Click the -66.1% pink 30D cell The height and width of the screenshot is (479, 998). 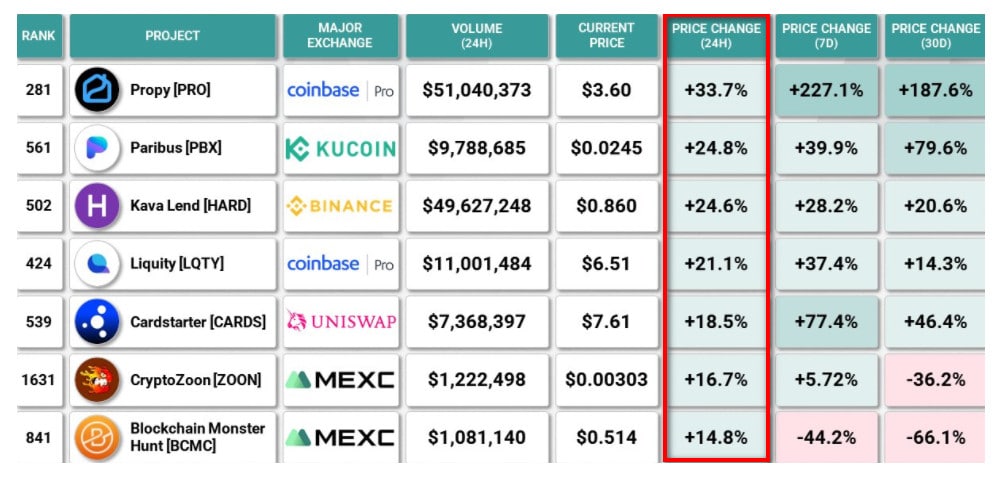tap(935, 437)
